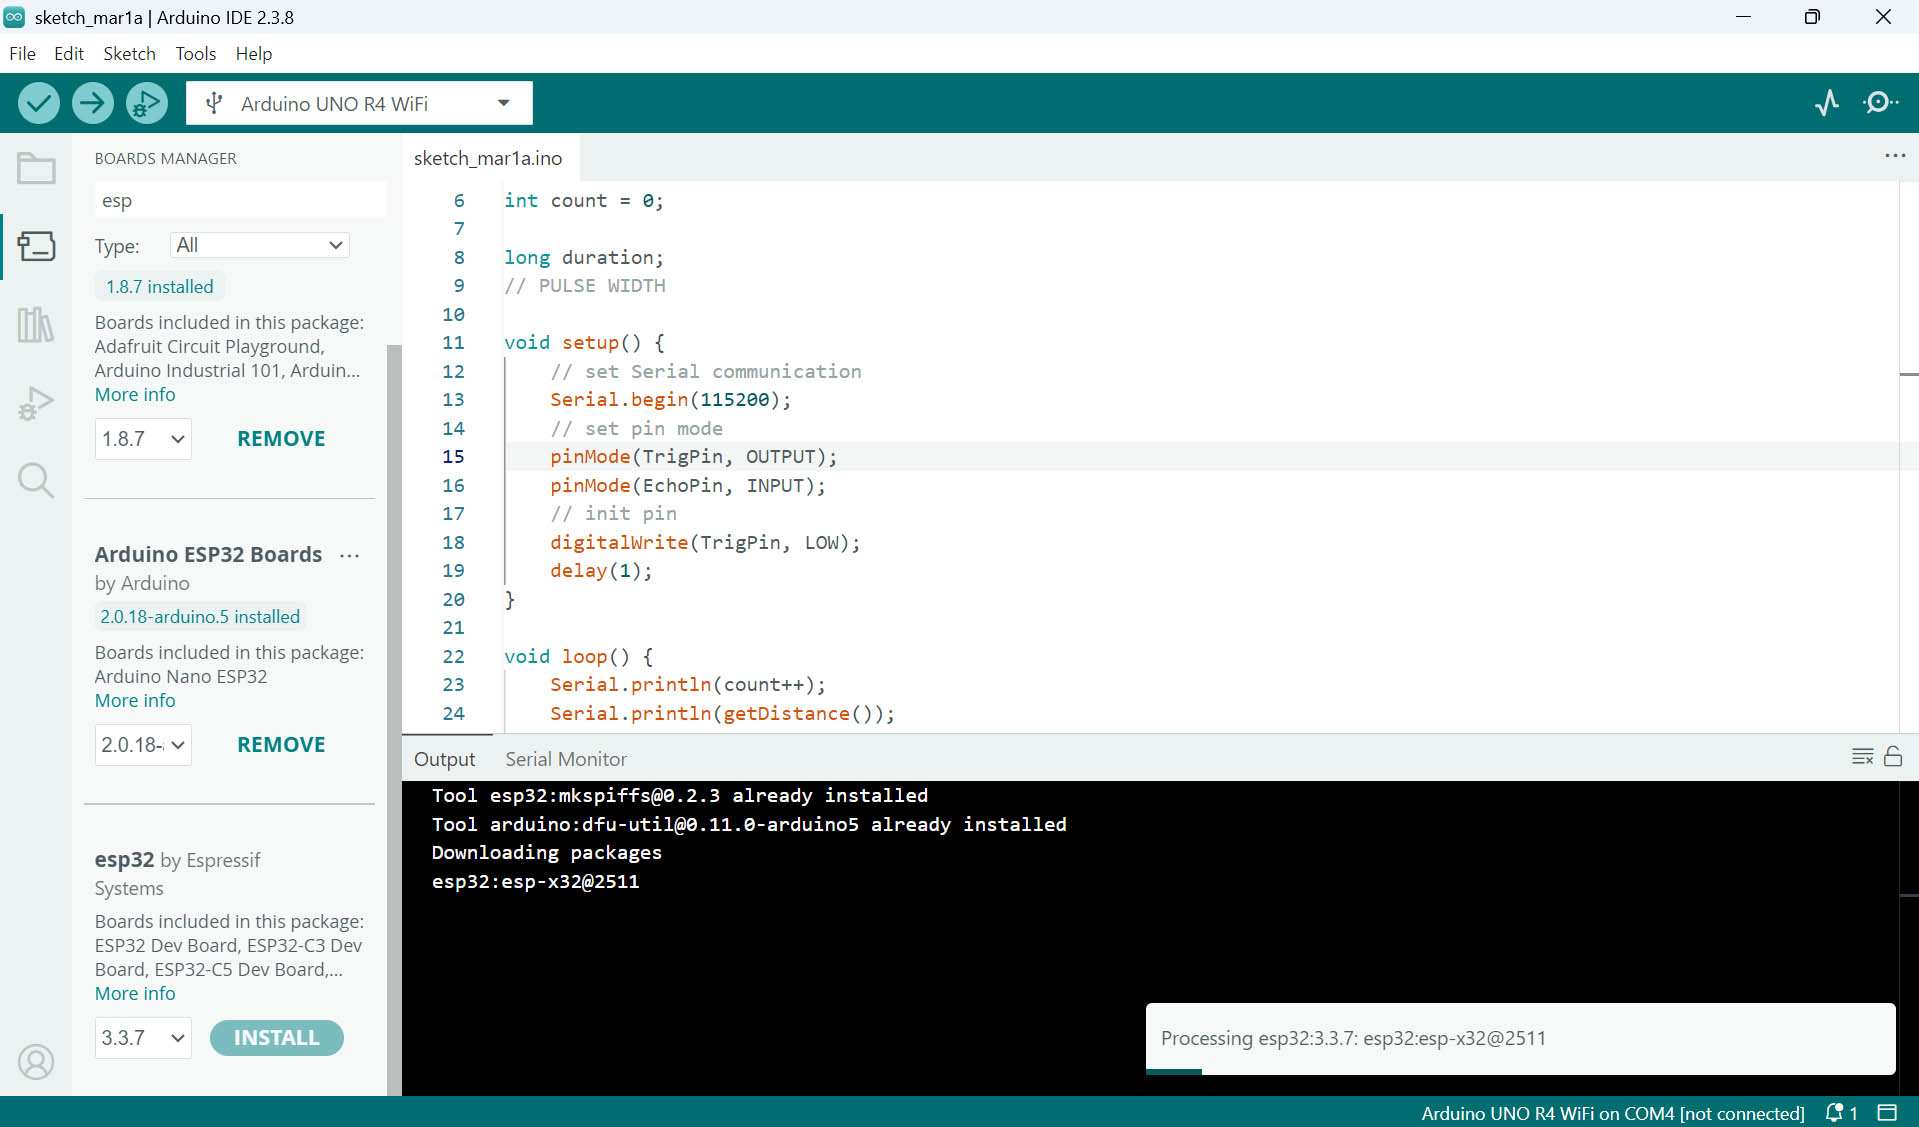Click the Boards Manager list scrollbar

[394, 720]
